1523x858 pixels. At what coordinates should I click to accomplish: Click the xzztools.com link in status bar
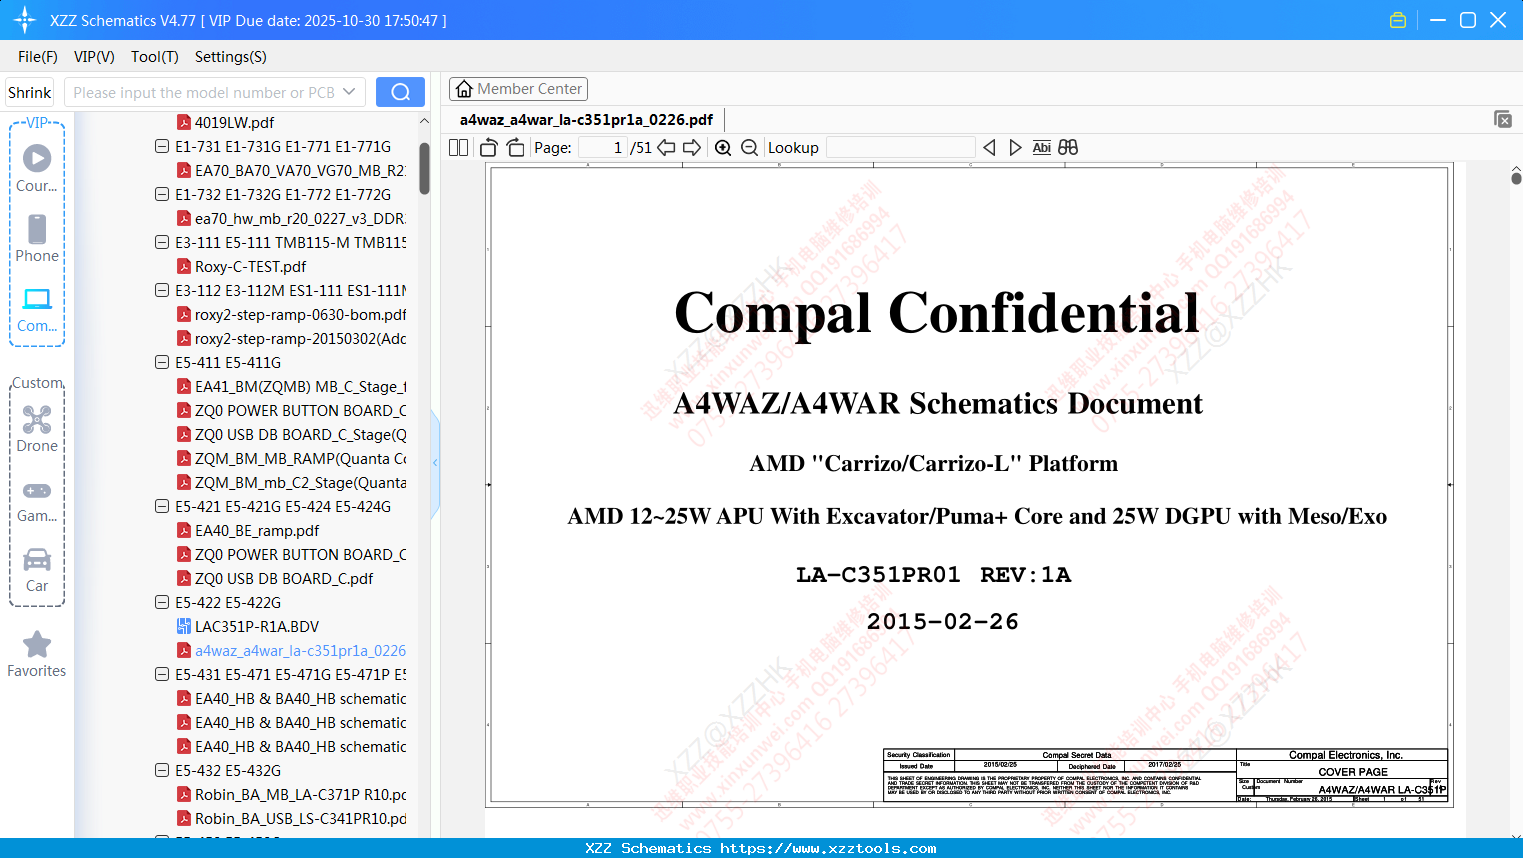tap(828, 848)
